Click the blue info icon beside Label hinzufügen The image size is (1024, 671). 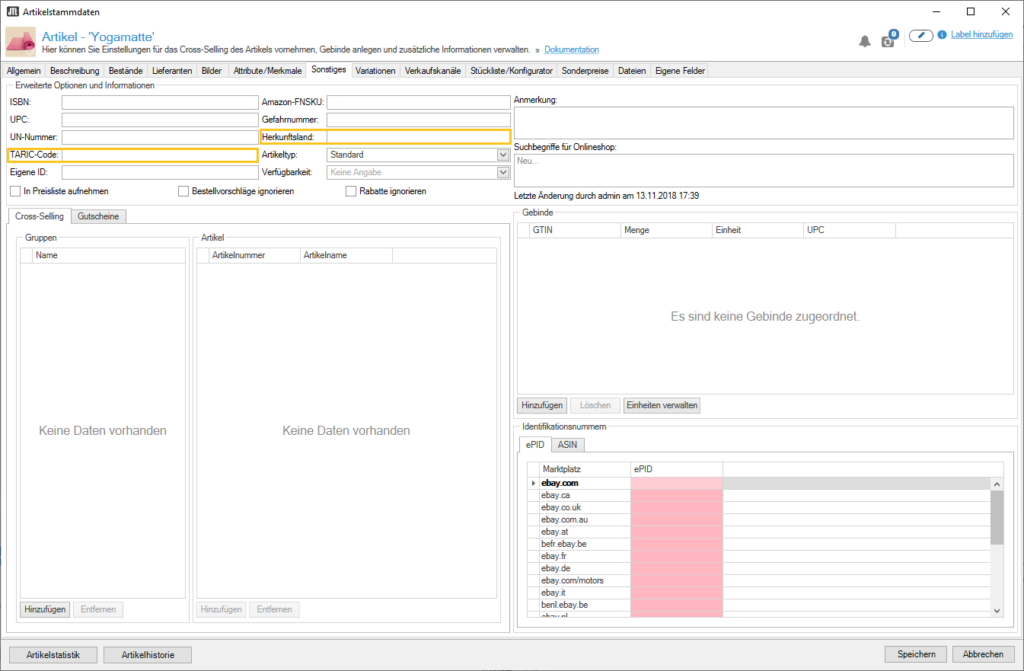(x=941, y=36)
